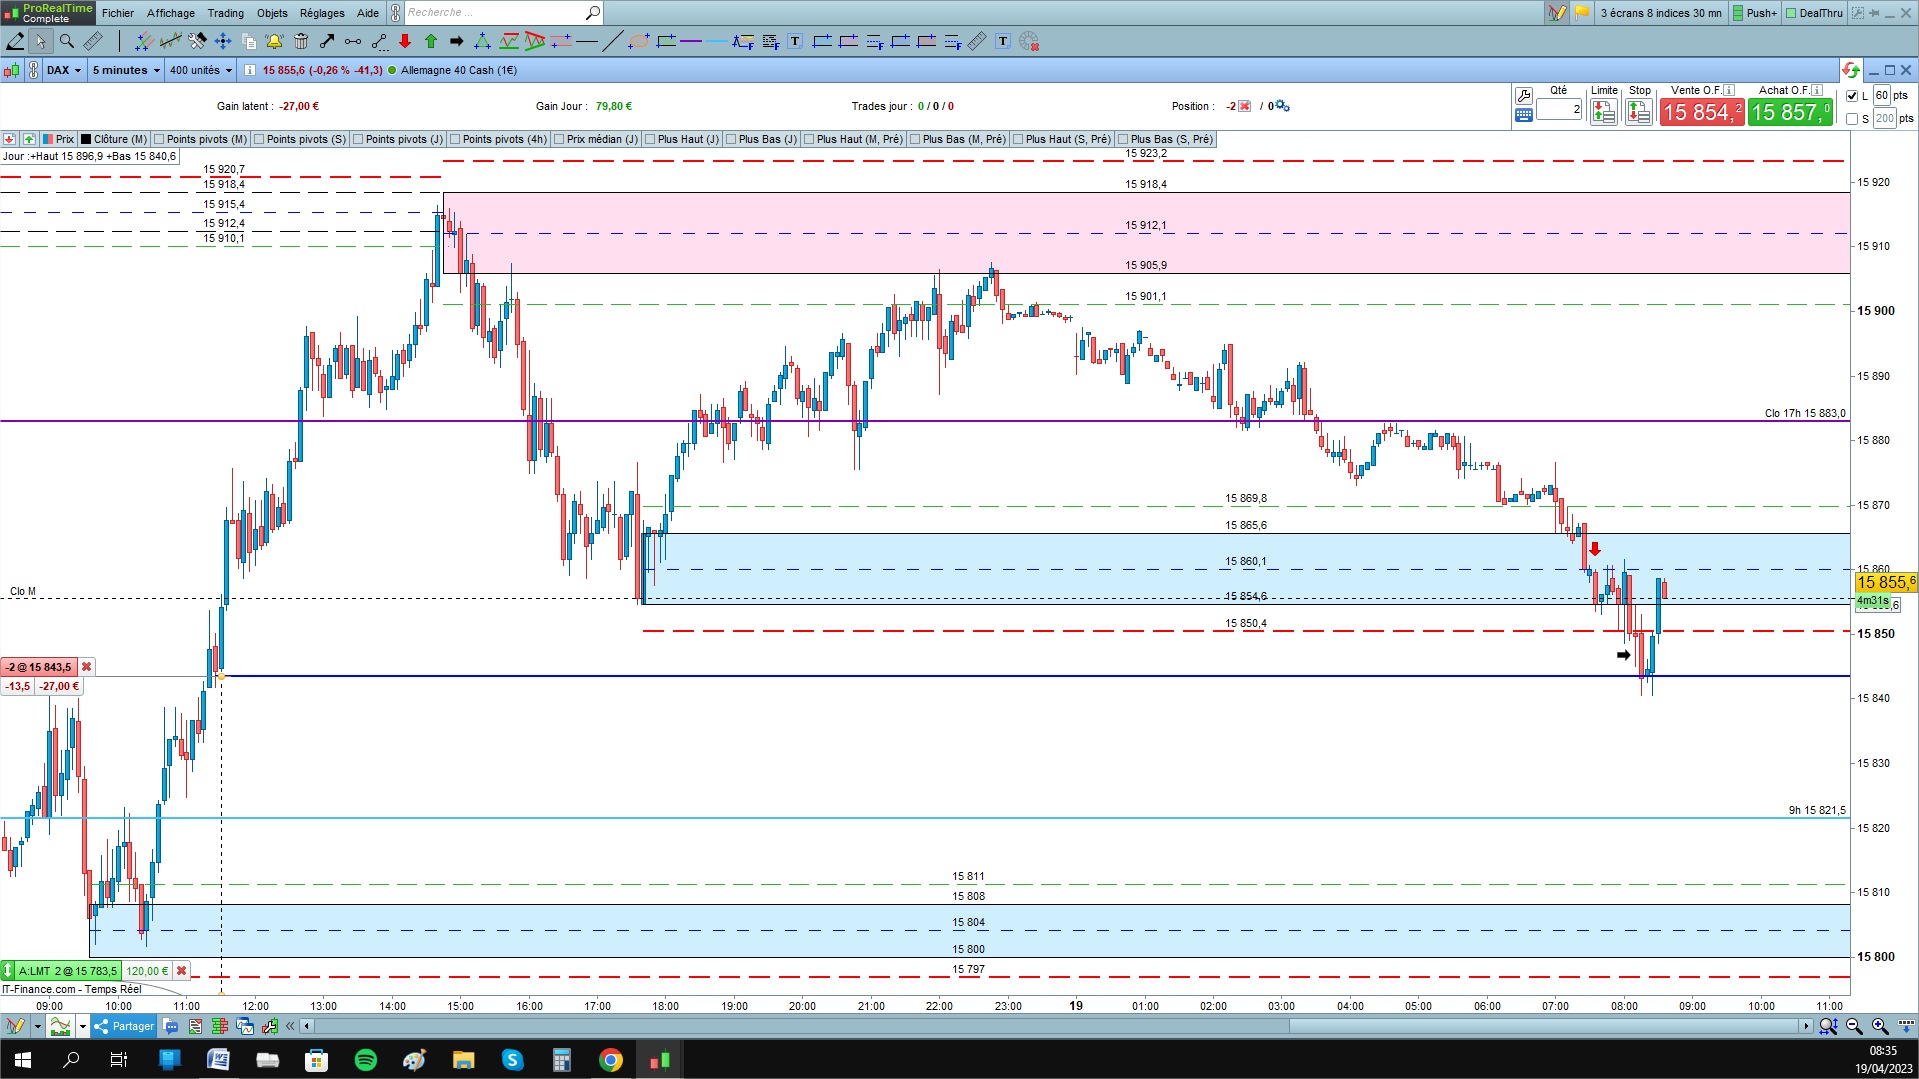
Task: Open the 5 minutes timeframe dropdown
Action: 126,70
